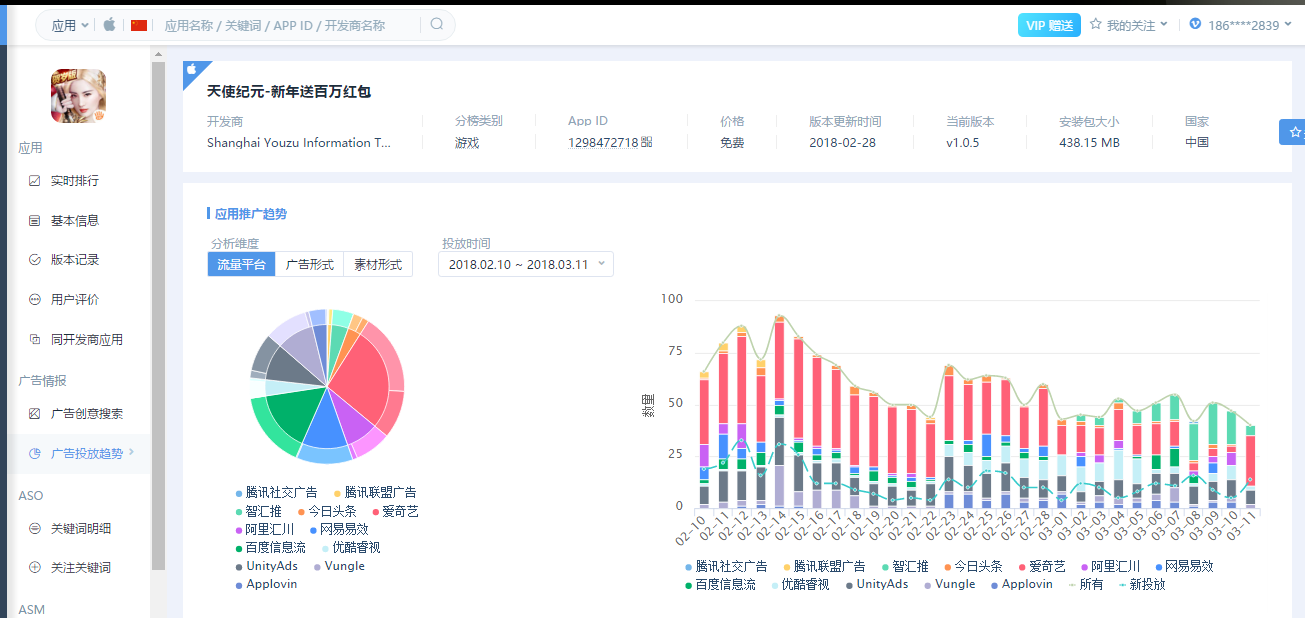Select the 流量平台 analysis tab

pos(241,265)
